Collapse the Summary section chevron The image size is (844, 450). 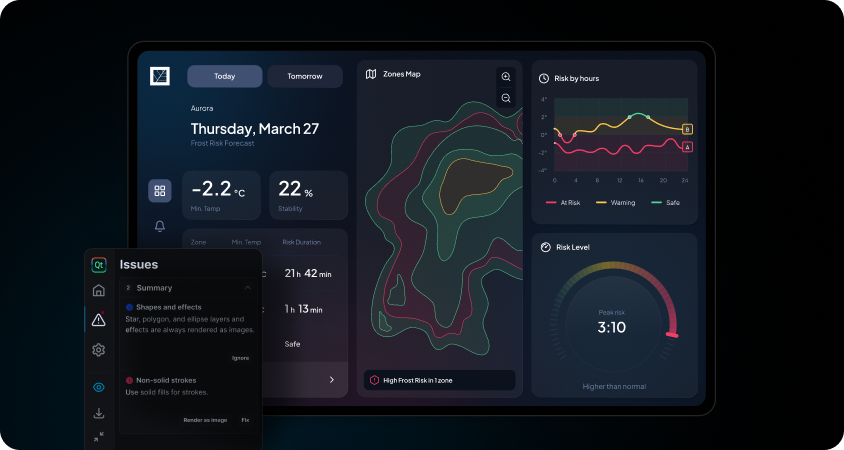coord(248,288)
